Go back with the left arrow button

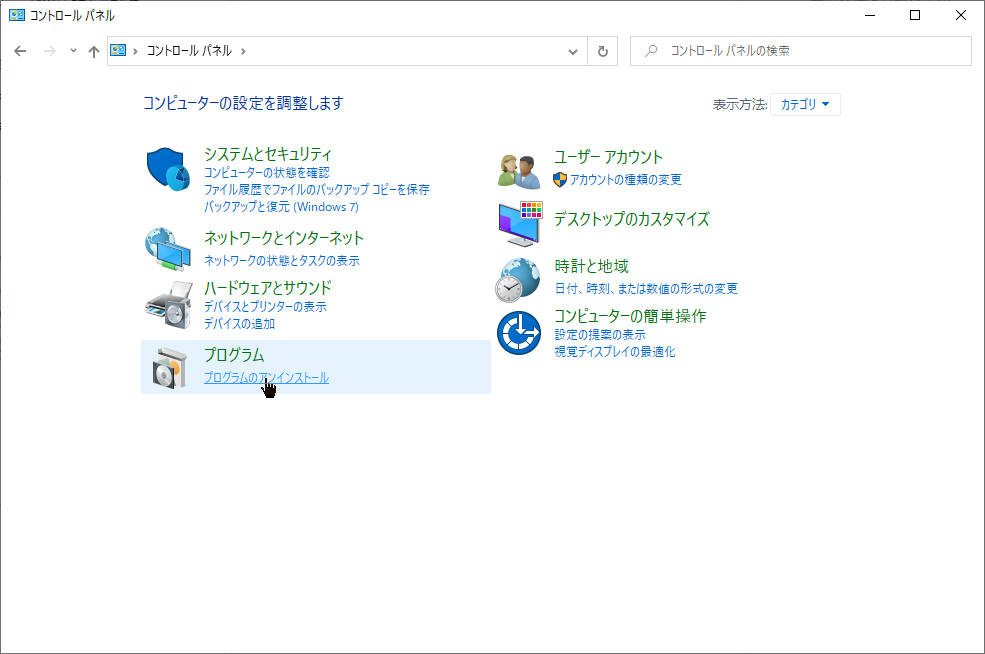pos(20,51)
